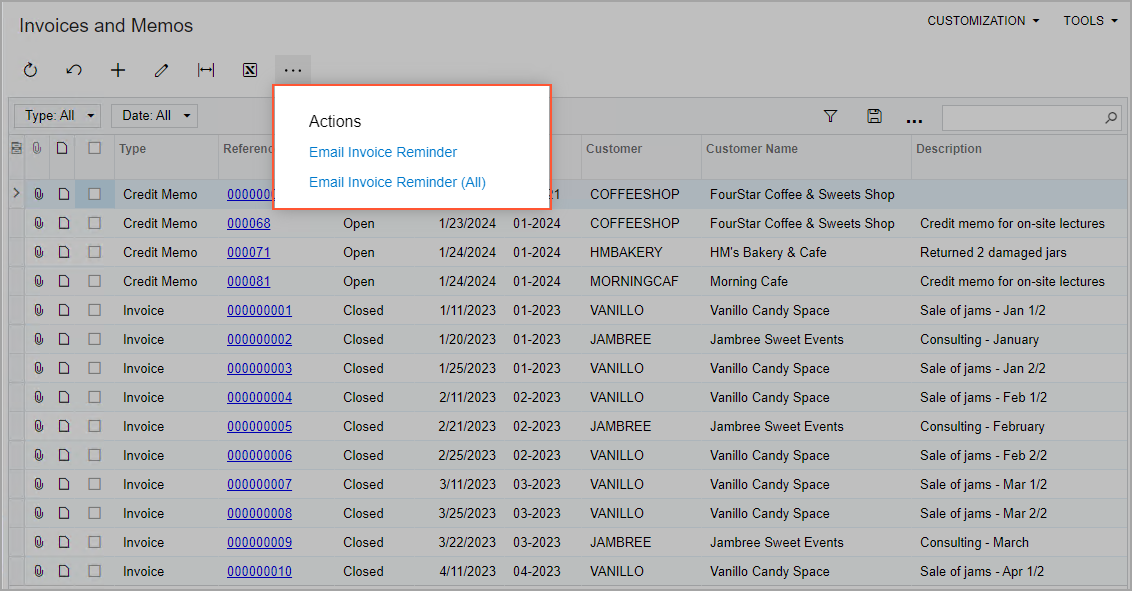
Task: Add a new record with the plus icon
Action: [x=118, y=70]
